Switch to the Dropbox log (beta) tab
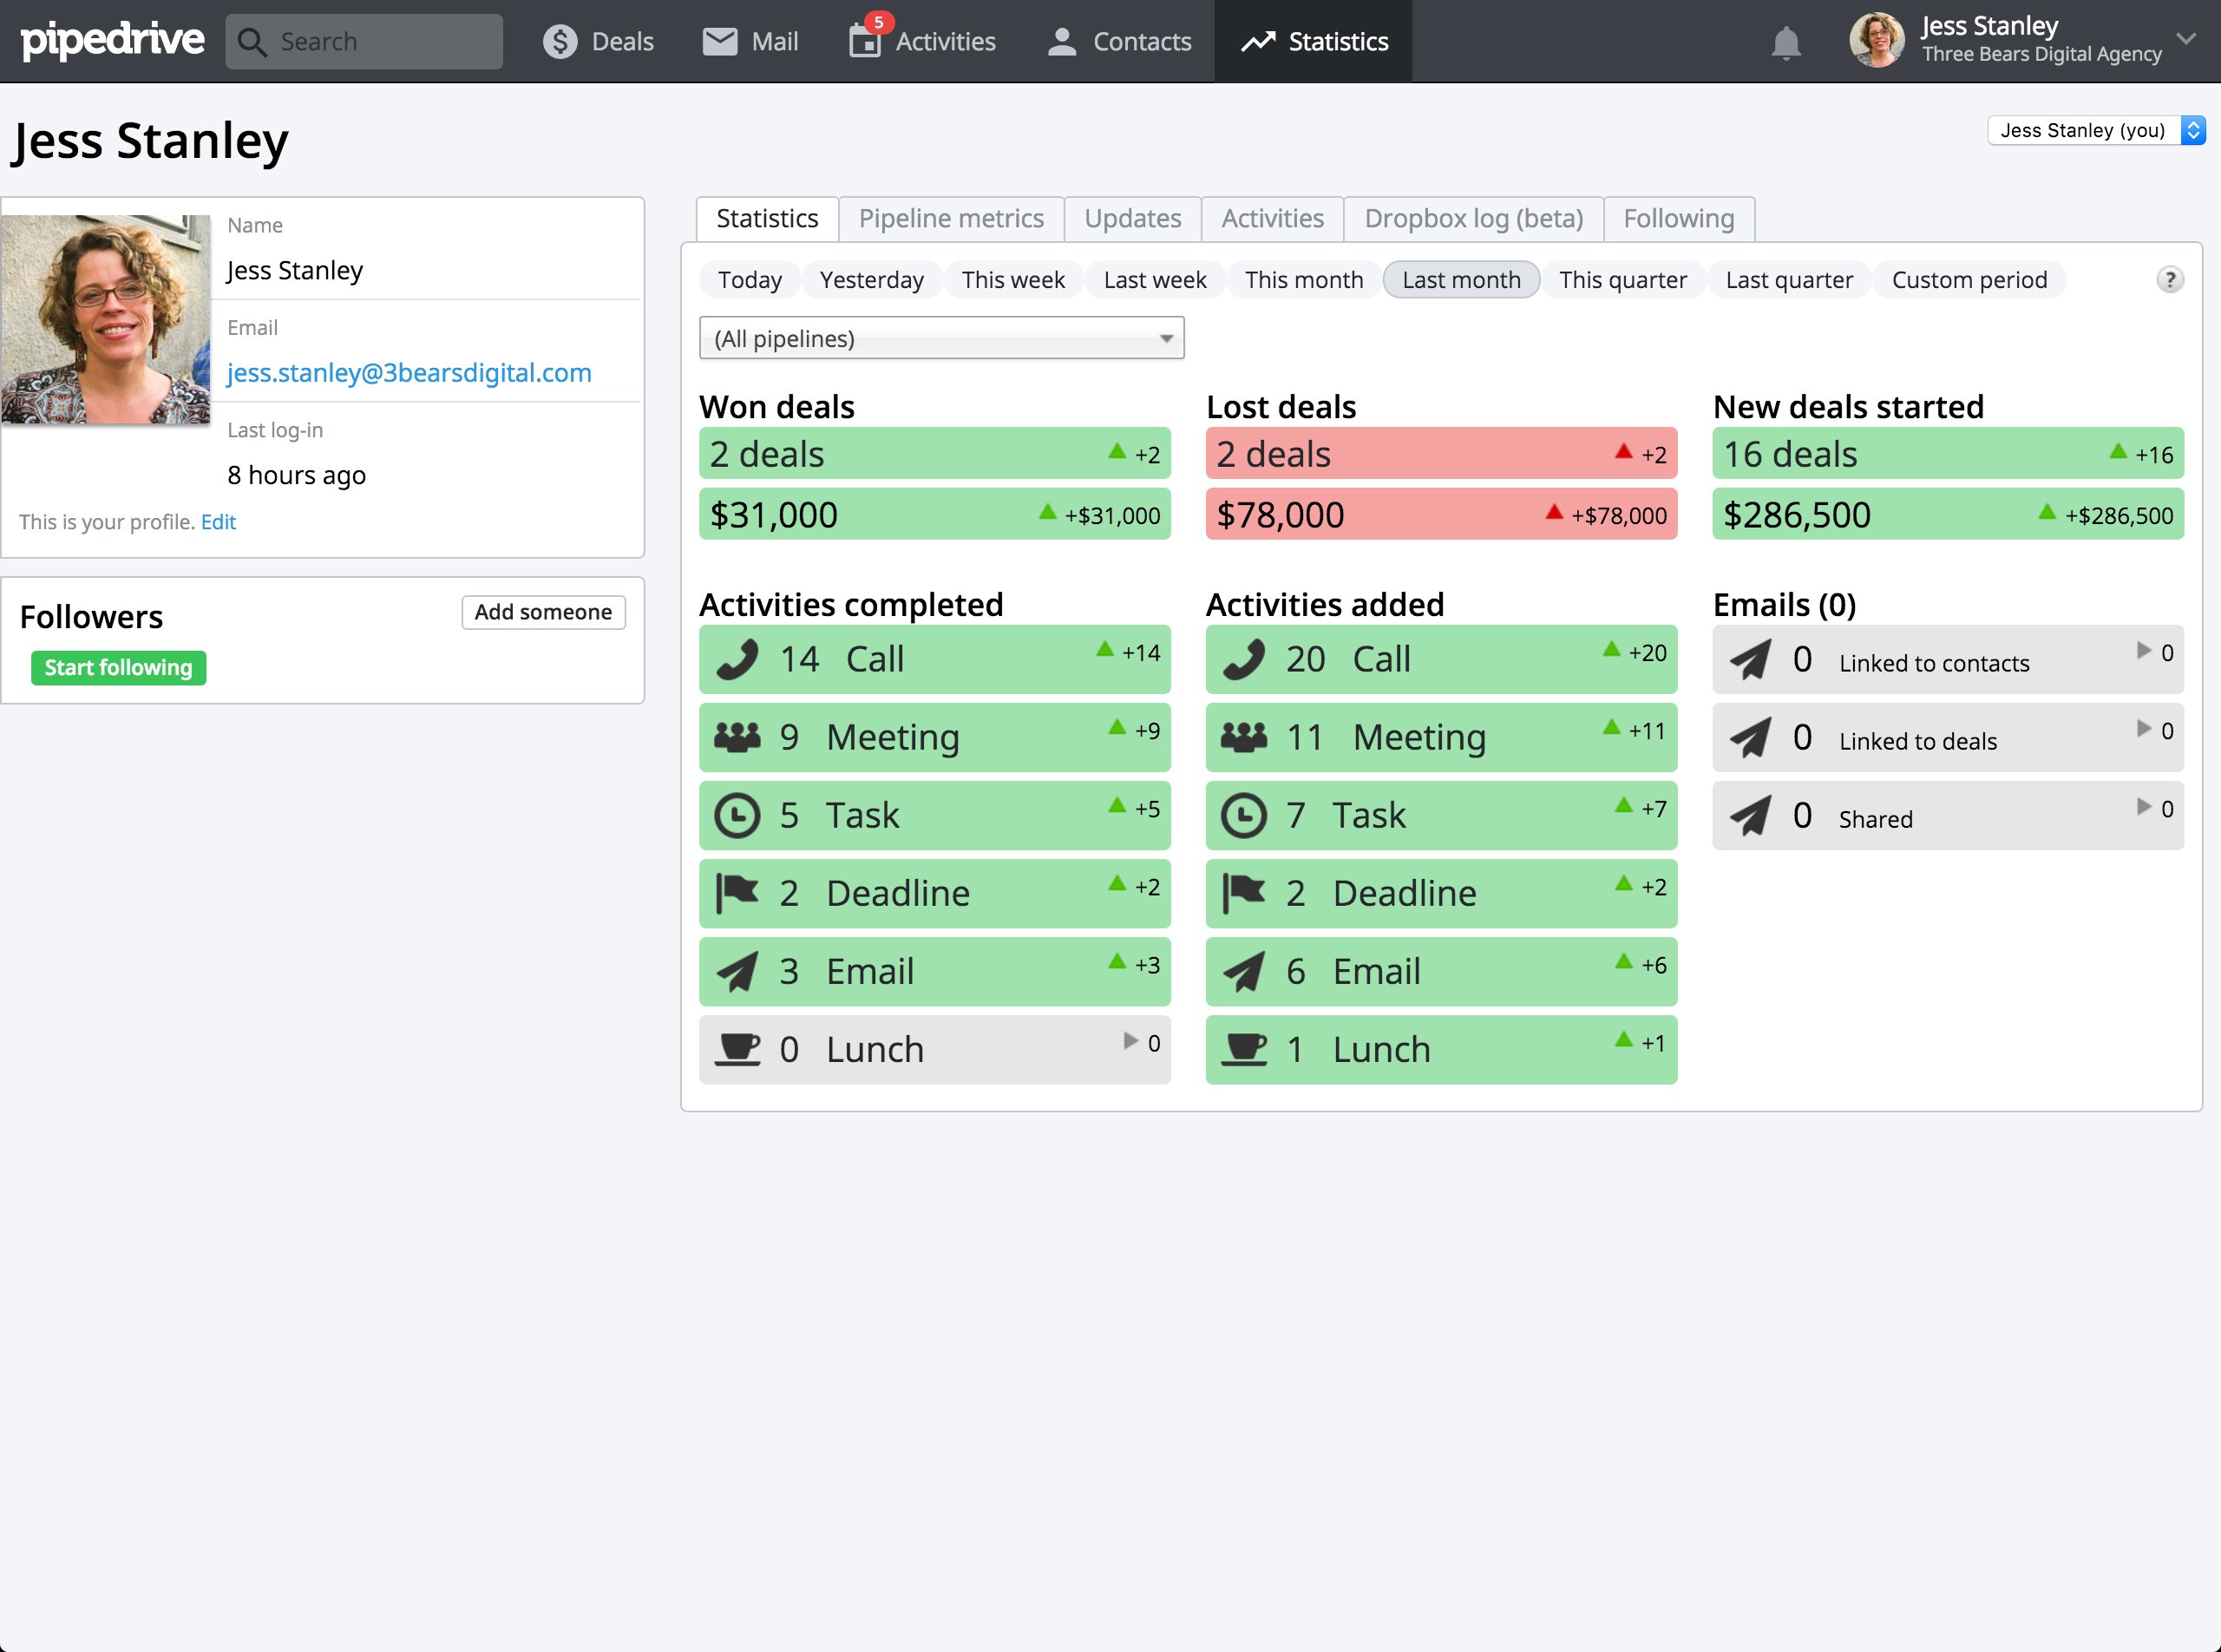 (x=1472, y=218)
